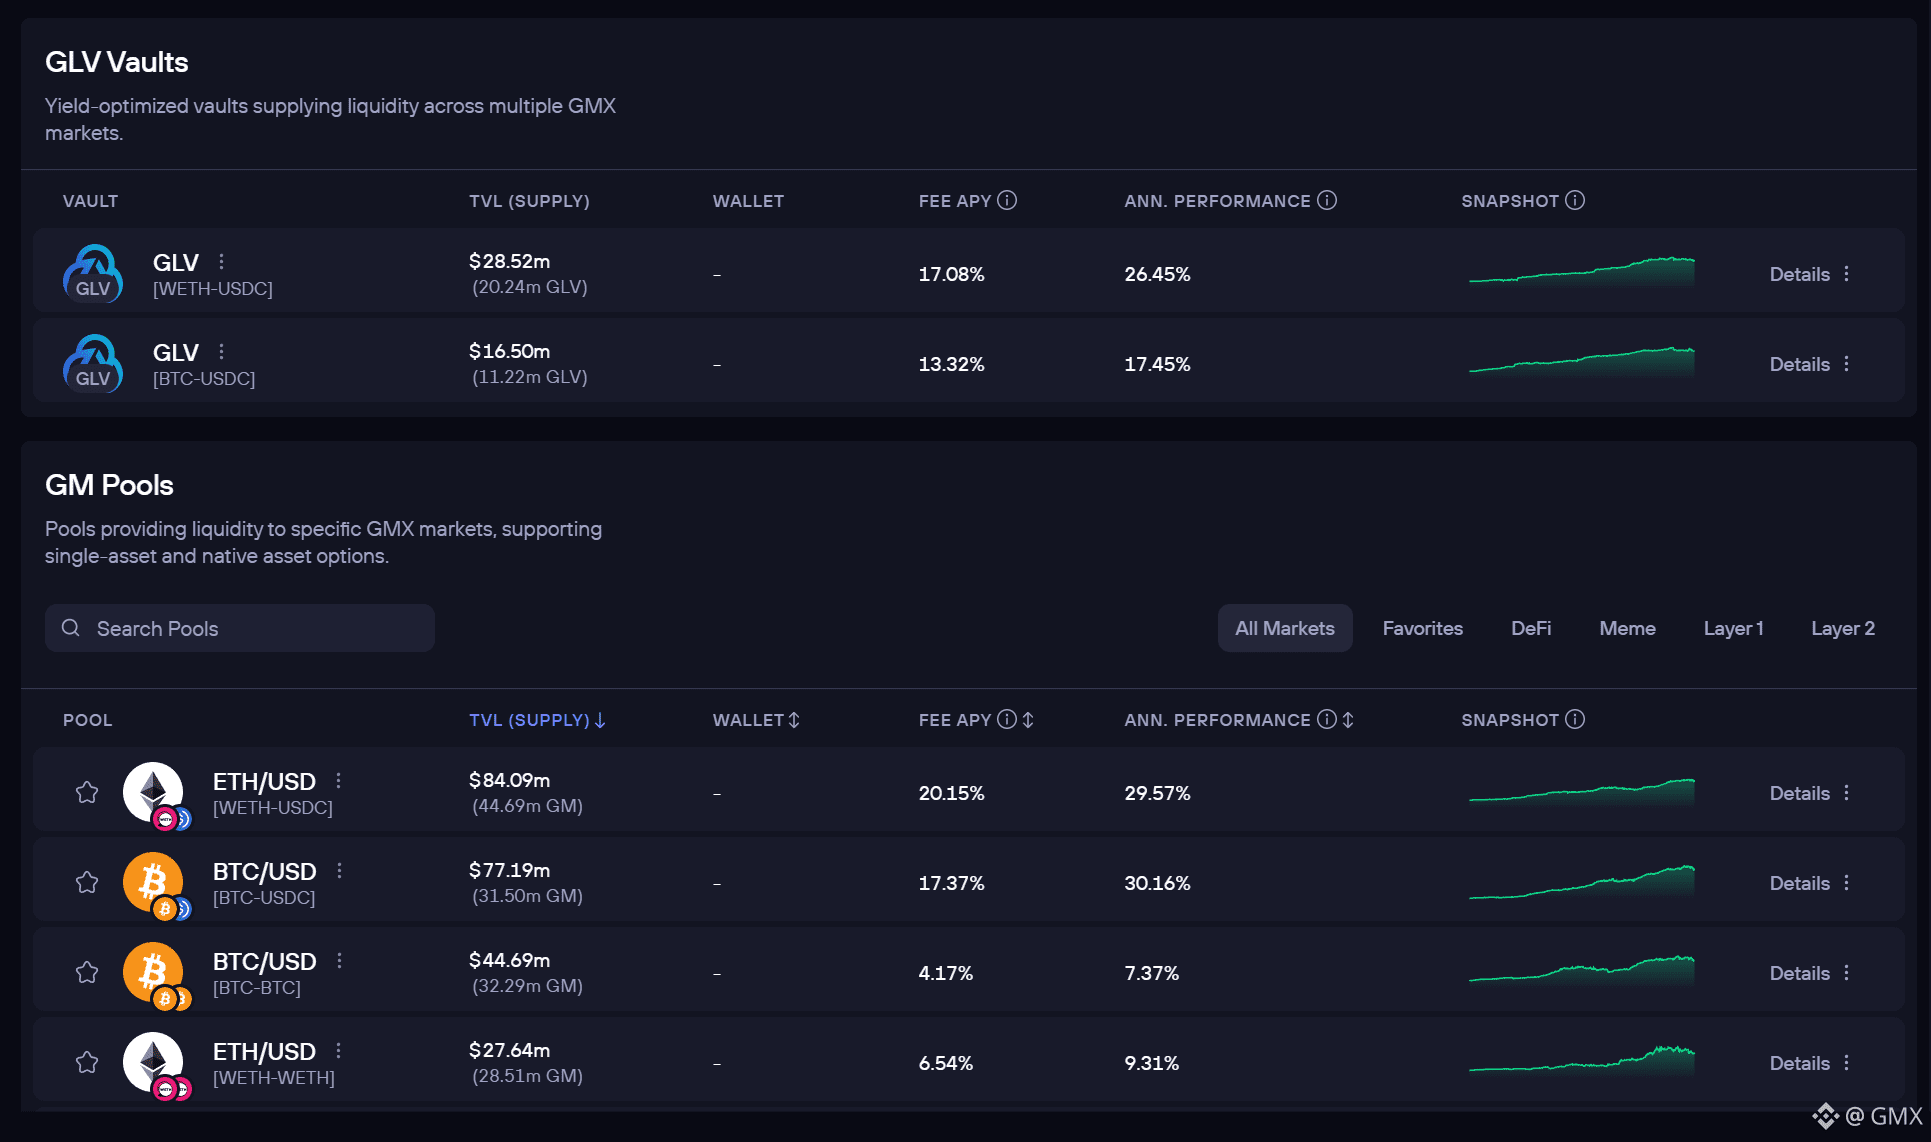
Task: Click the GLV BTC-USDC vault logo
Action: pos(93,364)
